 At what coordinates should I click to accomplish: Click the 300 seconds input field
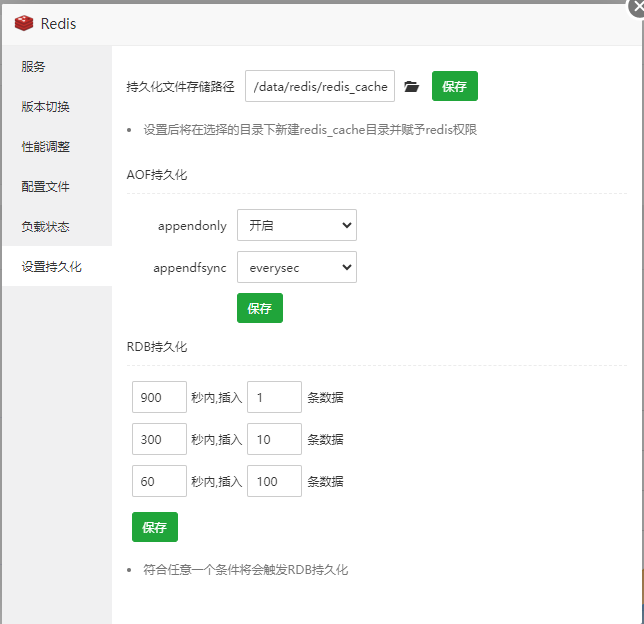point(159,439)
